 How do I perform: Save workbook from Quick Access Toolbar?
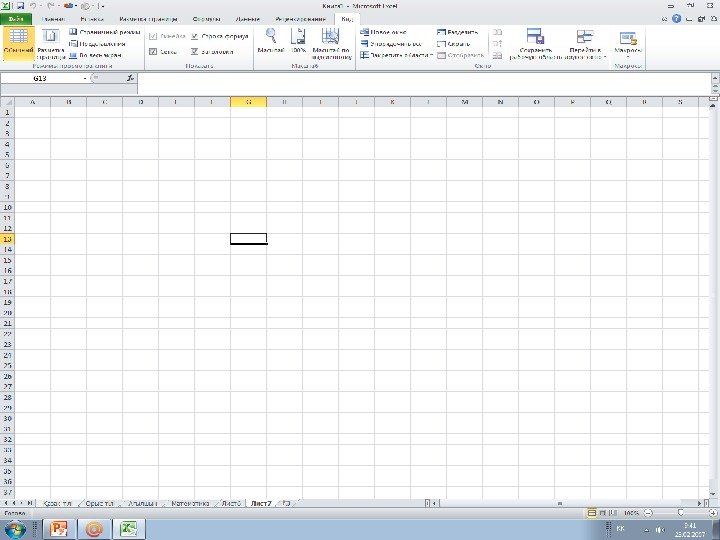click(20, 6)
